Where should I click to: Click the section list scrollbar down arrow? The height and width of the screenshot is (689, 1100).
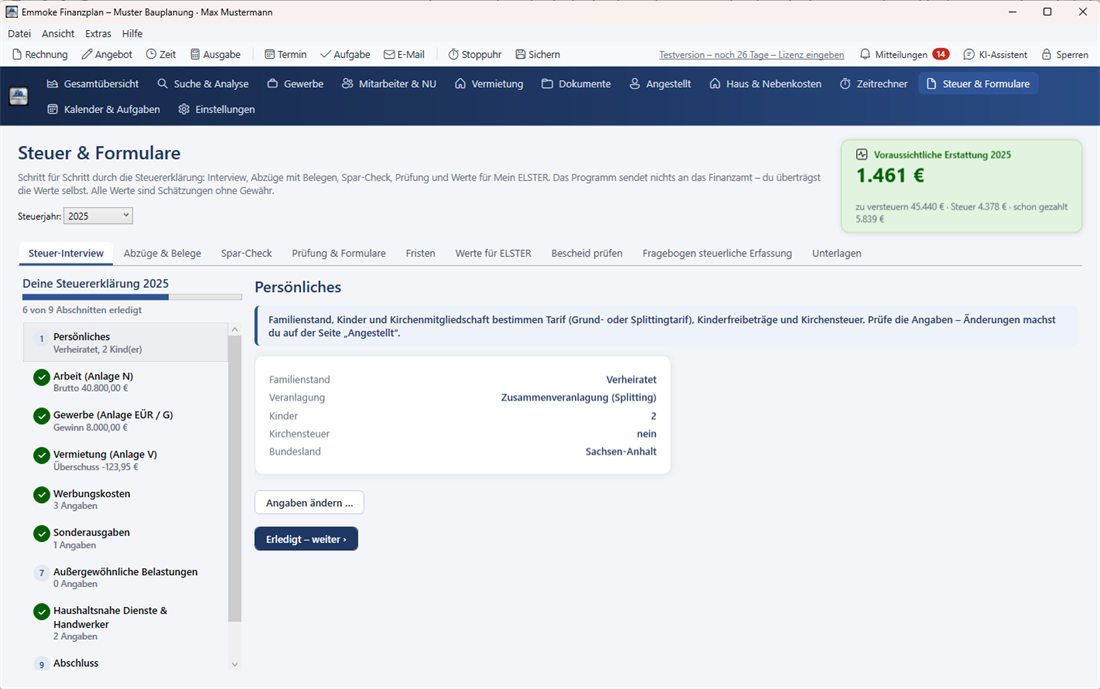(234, 664)
